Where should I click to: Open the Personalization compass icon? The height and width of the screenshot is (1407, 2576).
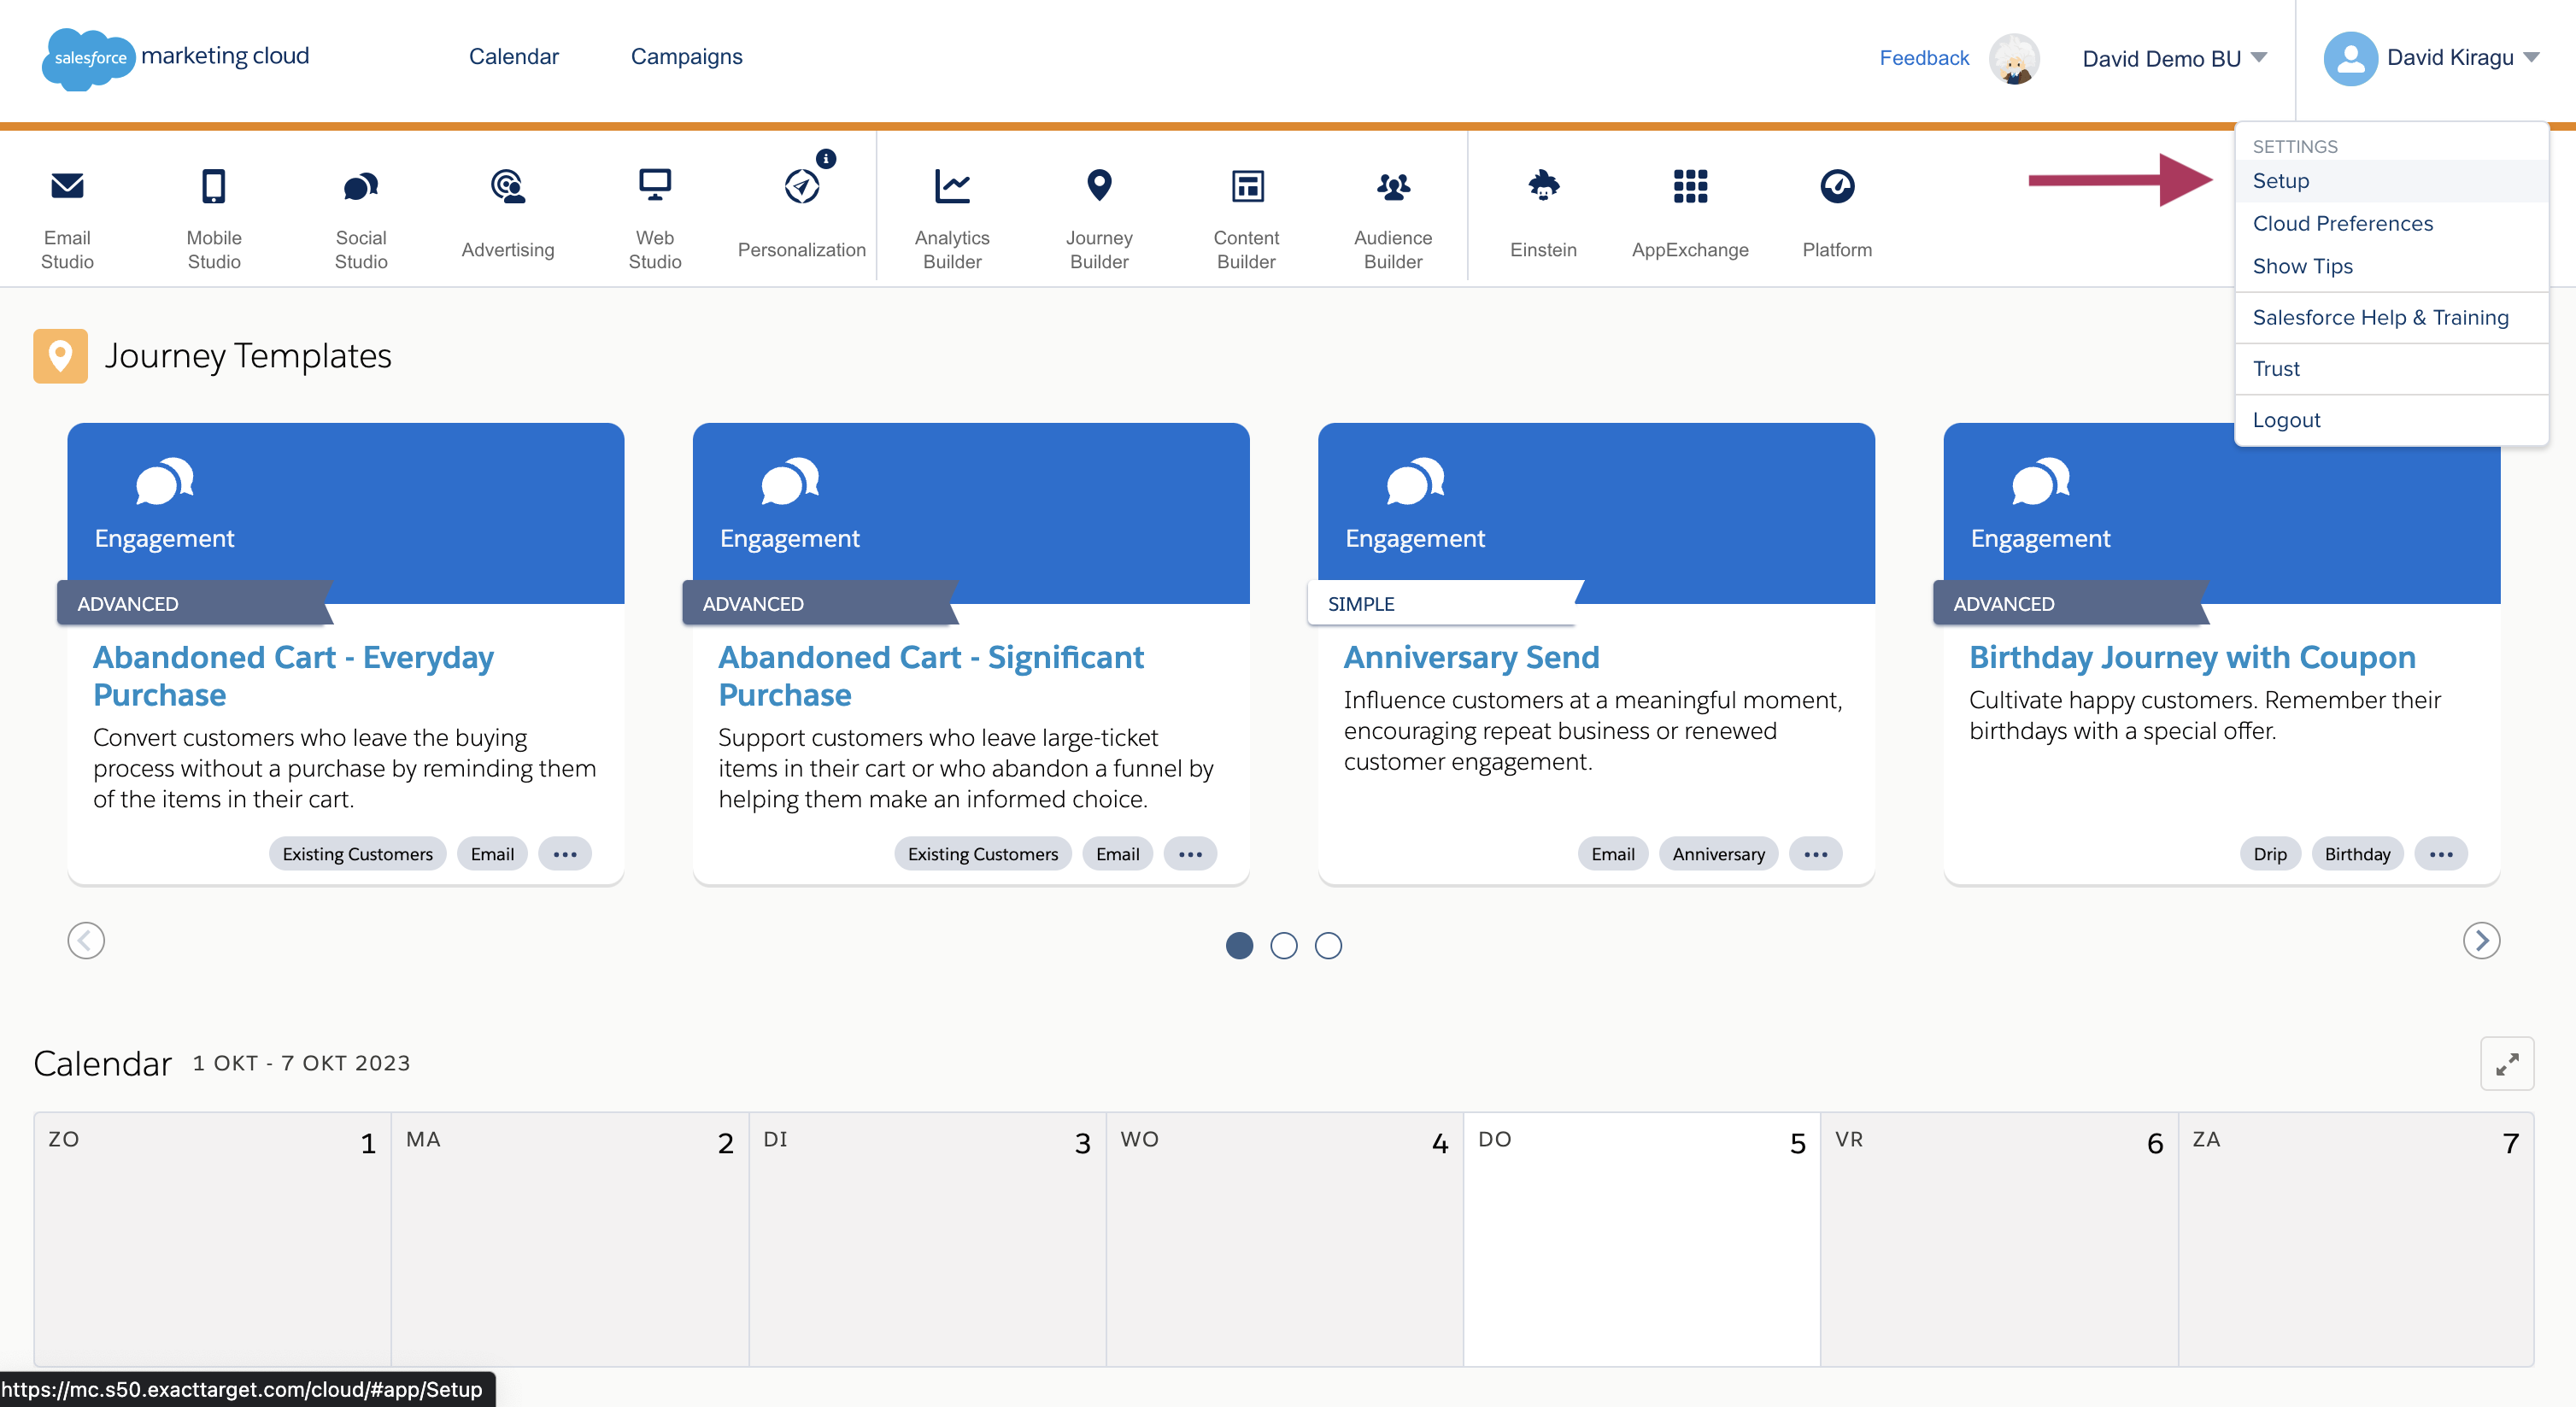pyautogui.click(x=802, y=186)
